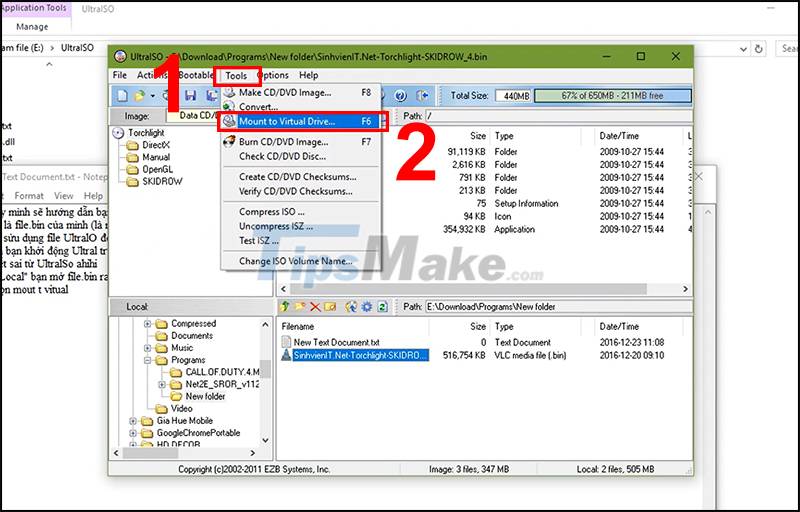Click the green '2' view icon

[382, 306]
